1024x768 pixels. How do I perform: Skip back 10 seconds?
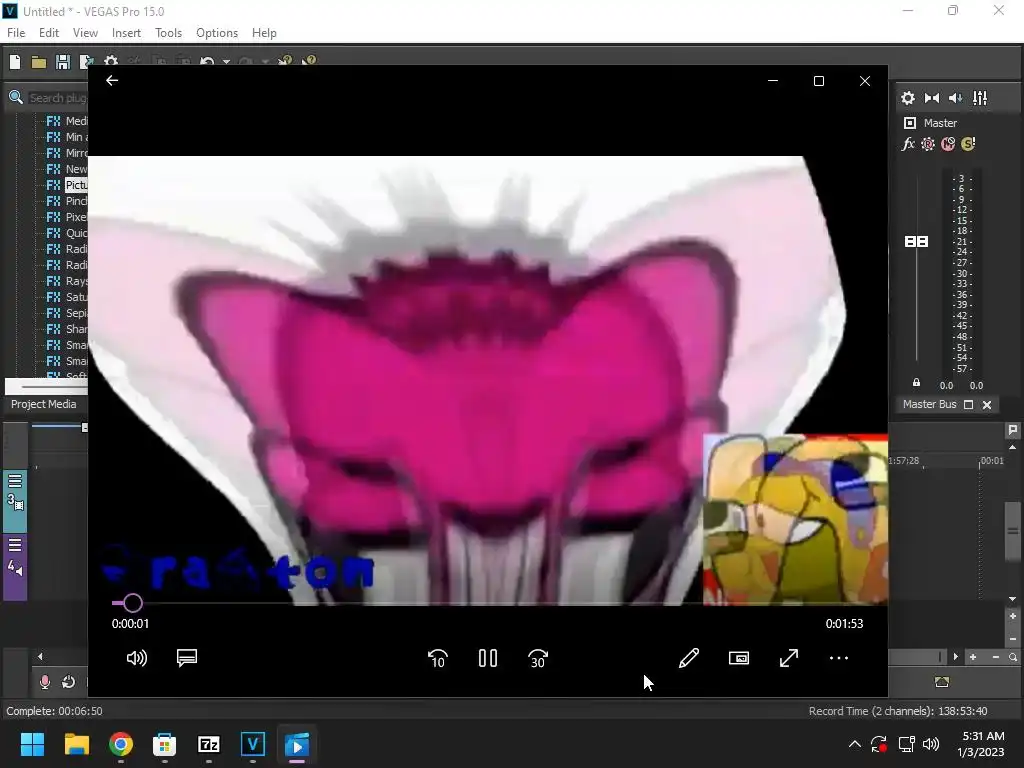pos(438,658)
